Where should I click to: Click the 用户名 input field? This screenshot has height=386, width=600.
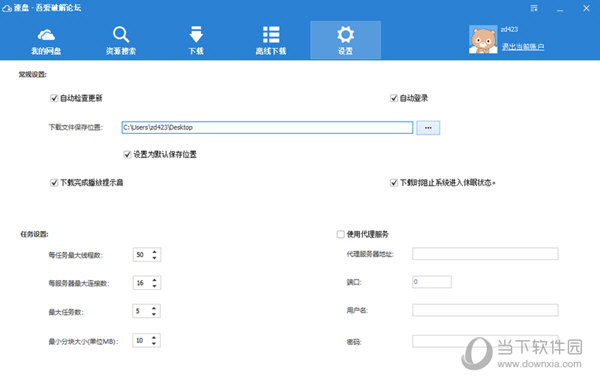click(x=485, y=310)
